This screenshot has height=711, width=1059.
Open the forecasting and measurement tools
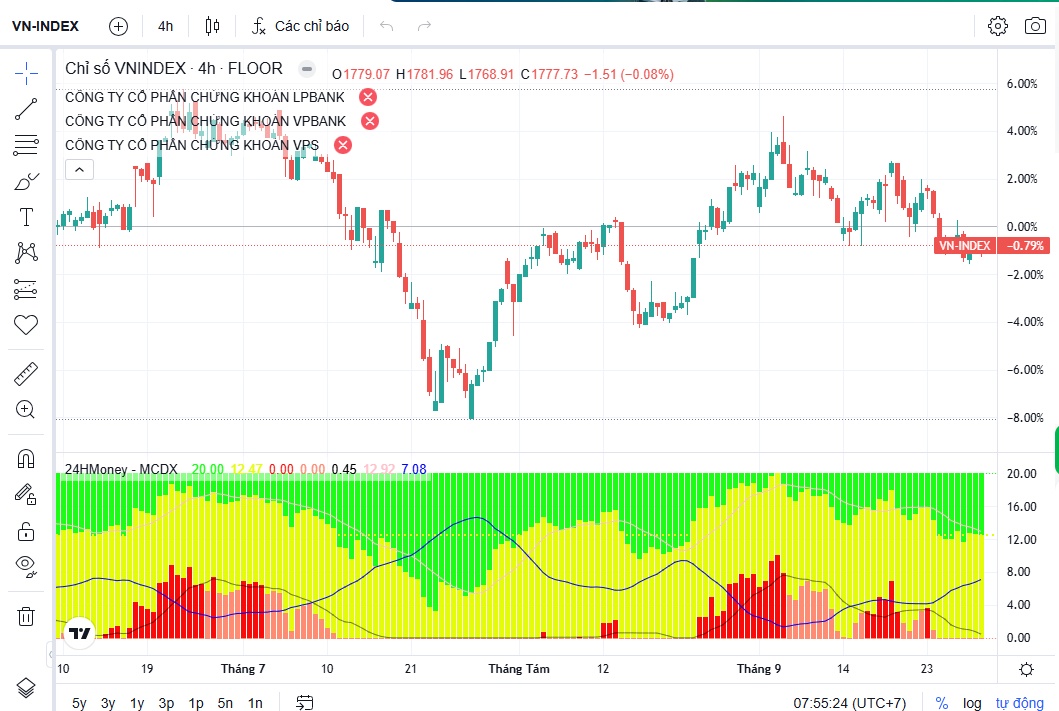[26, 289]
